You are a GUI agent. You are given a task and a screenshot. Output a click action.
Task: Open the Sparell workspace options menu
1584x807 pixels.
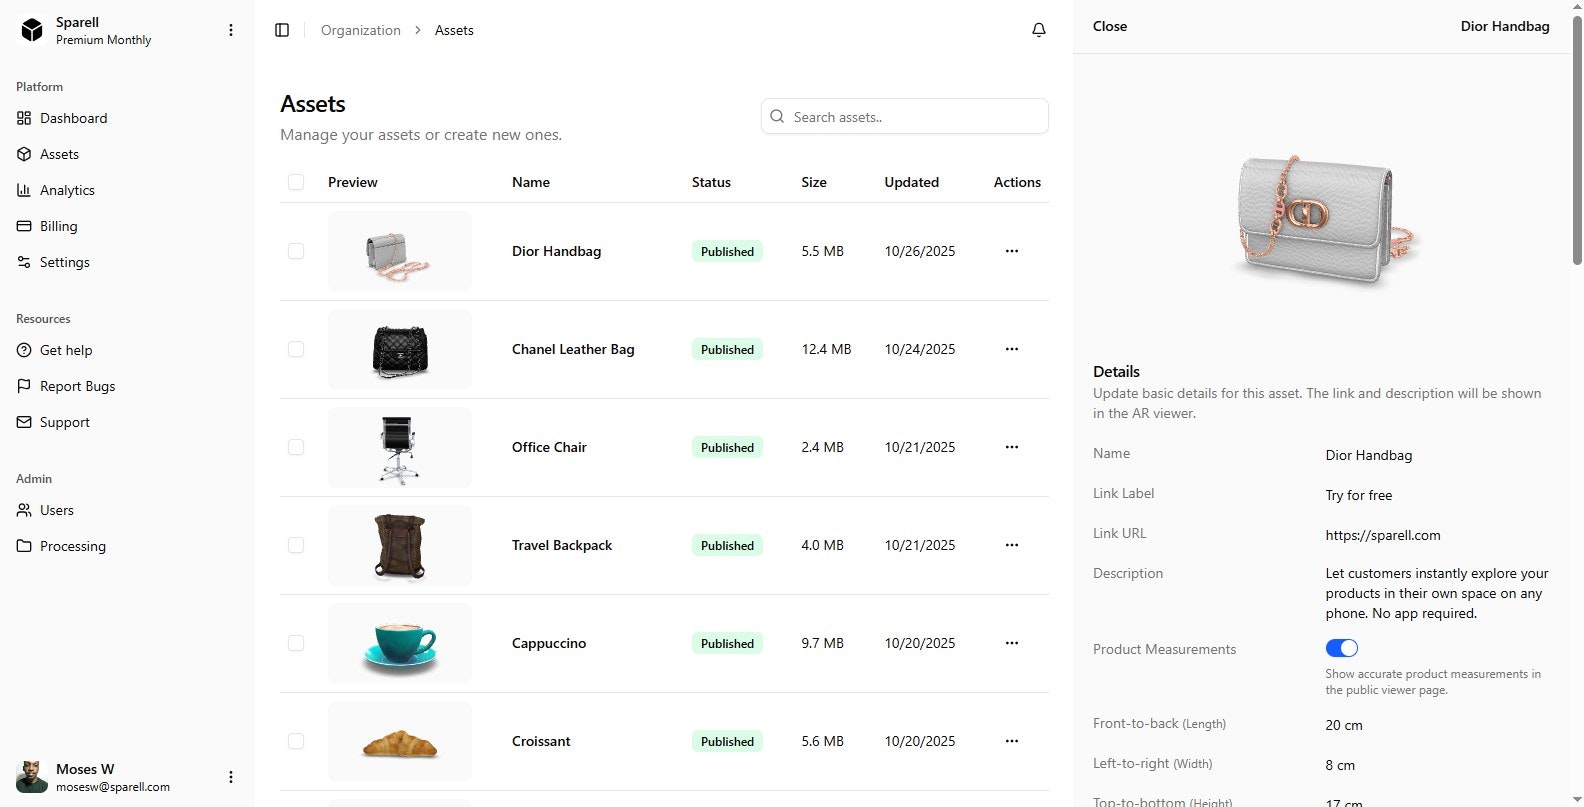(231, 31)
